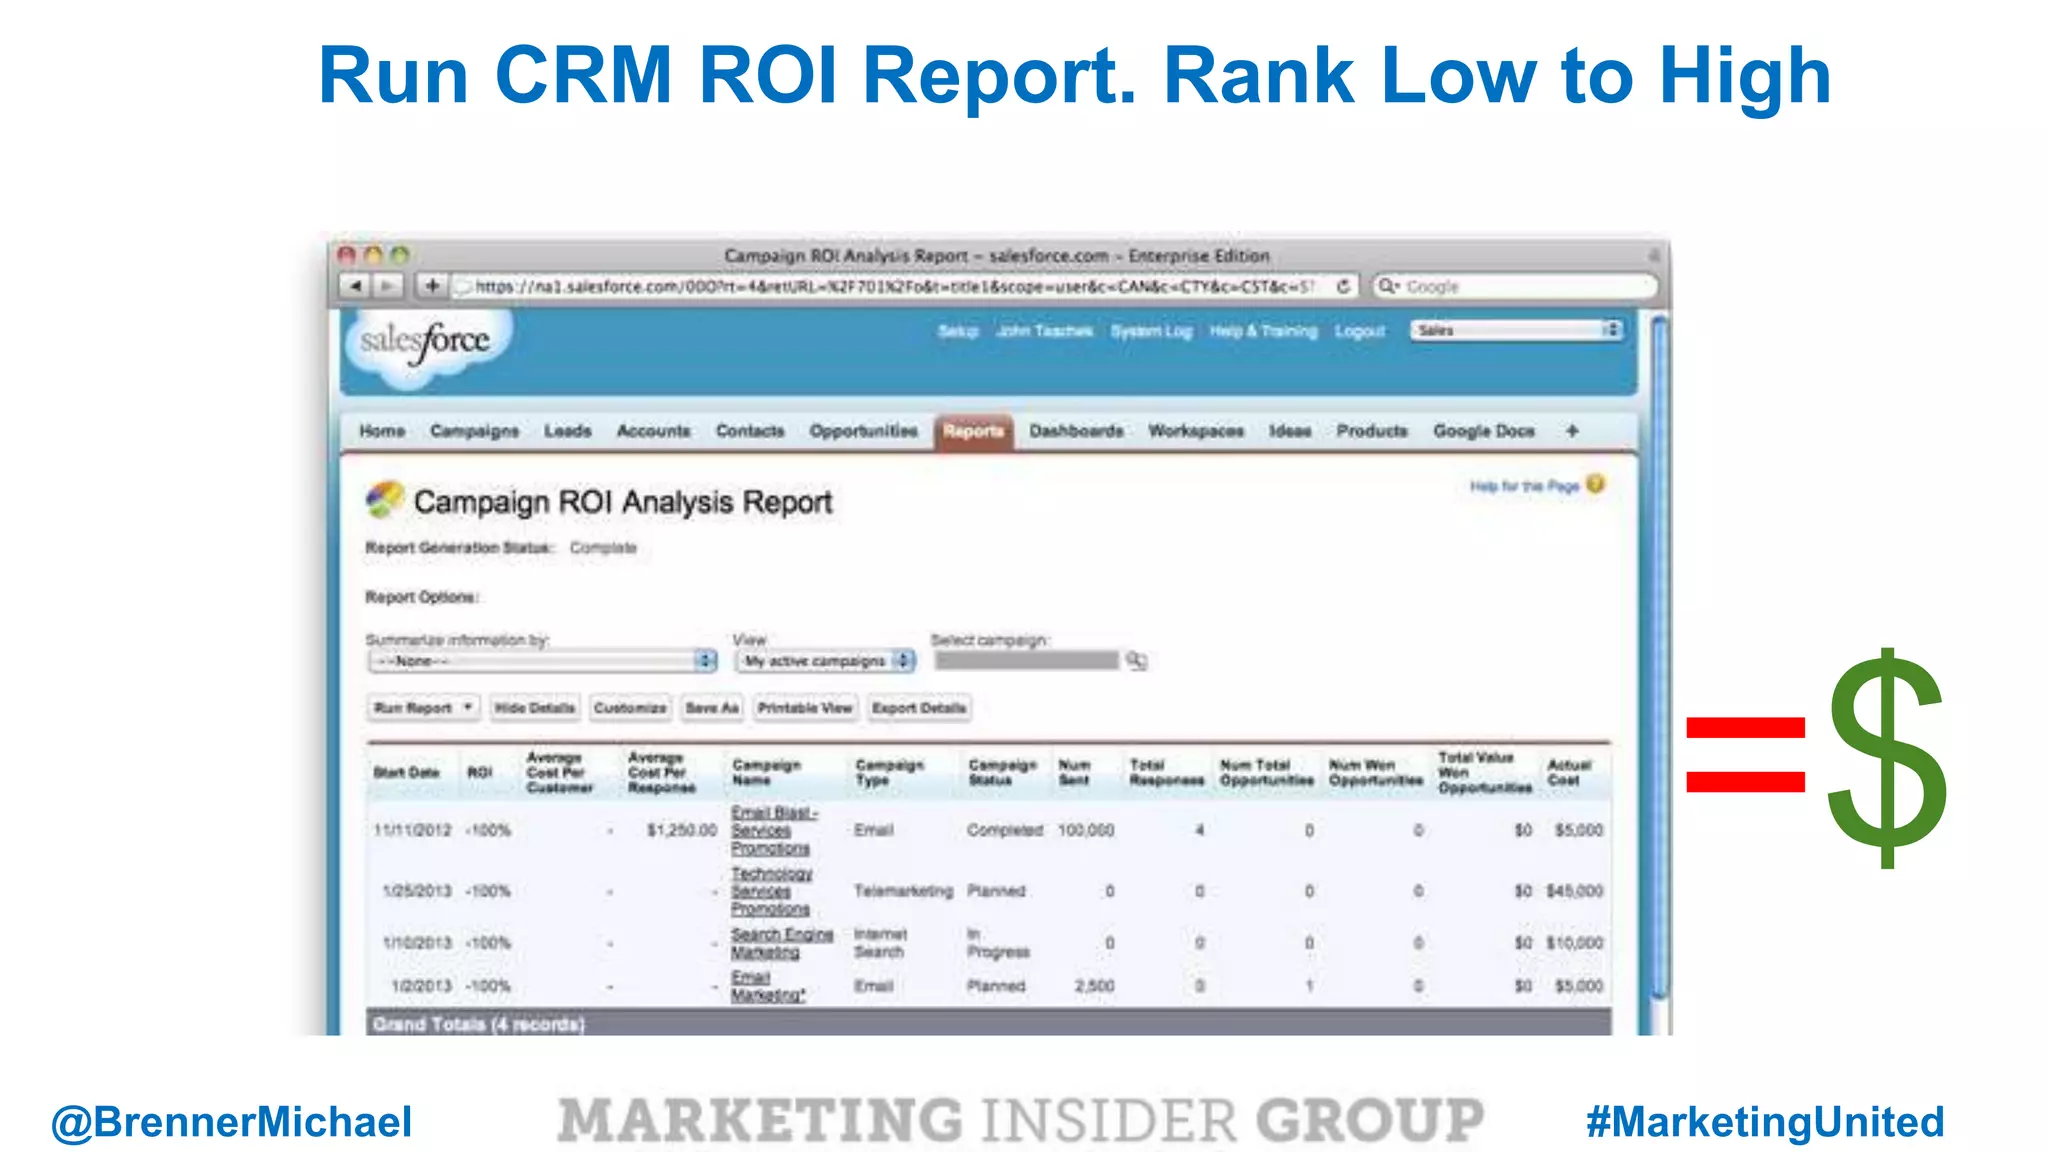Click the campaign lookup magnifier icon

1136,660
